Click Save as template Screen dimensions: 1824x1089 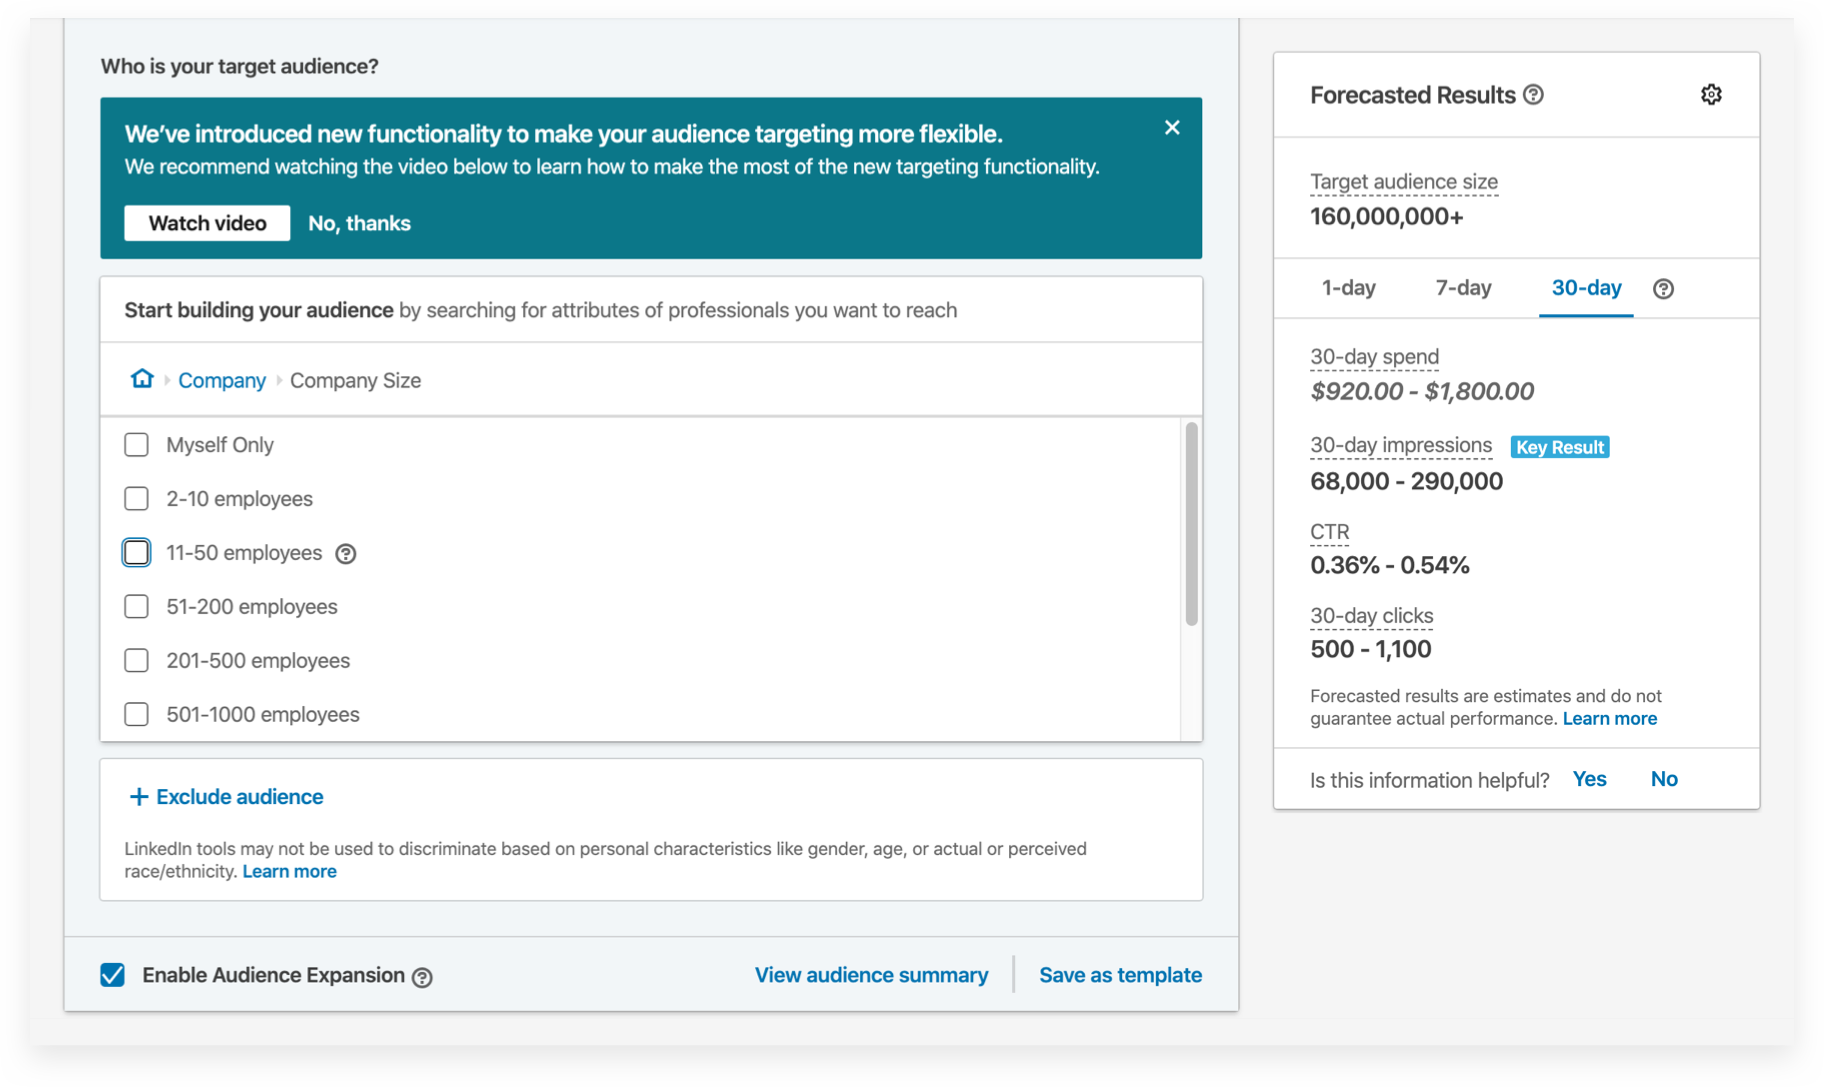(x=1120, y=975)
